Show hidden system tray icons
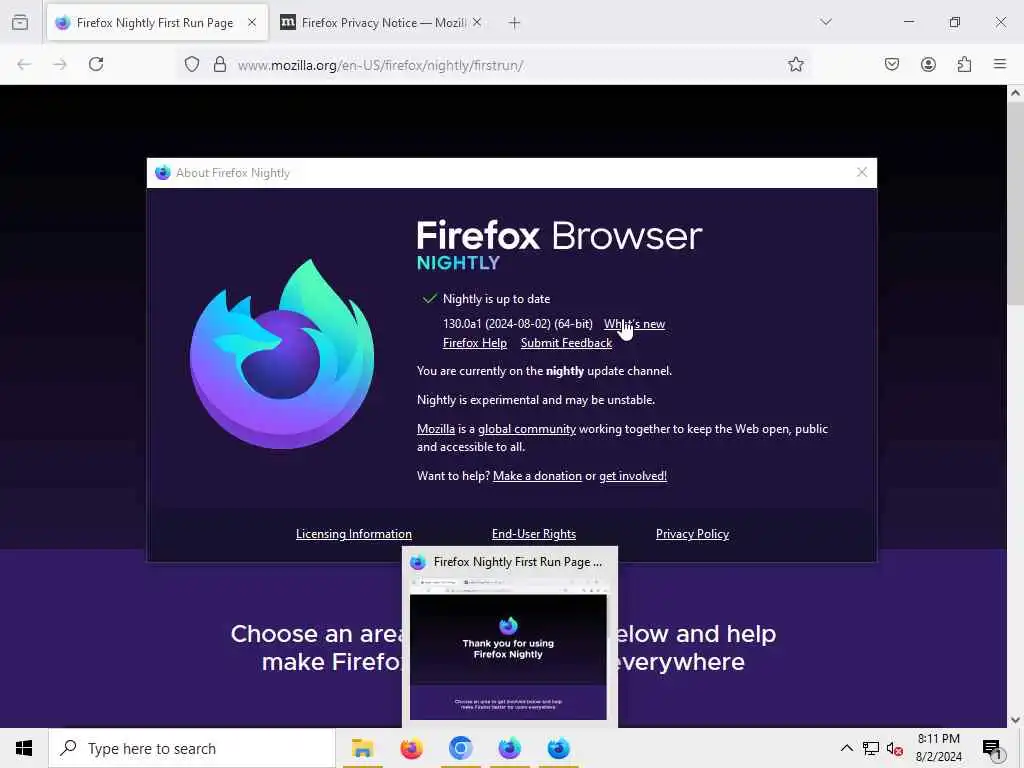1024x768 pixels. coord(846,748)
